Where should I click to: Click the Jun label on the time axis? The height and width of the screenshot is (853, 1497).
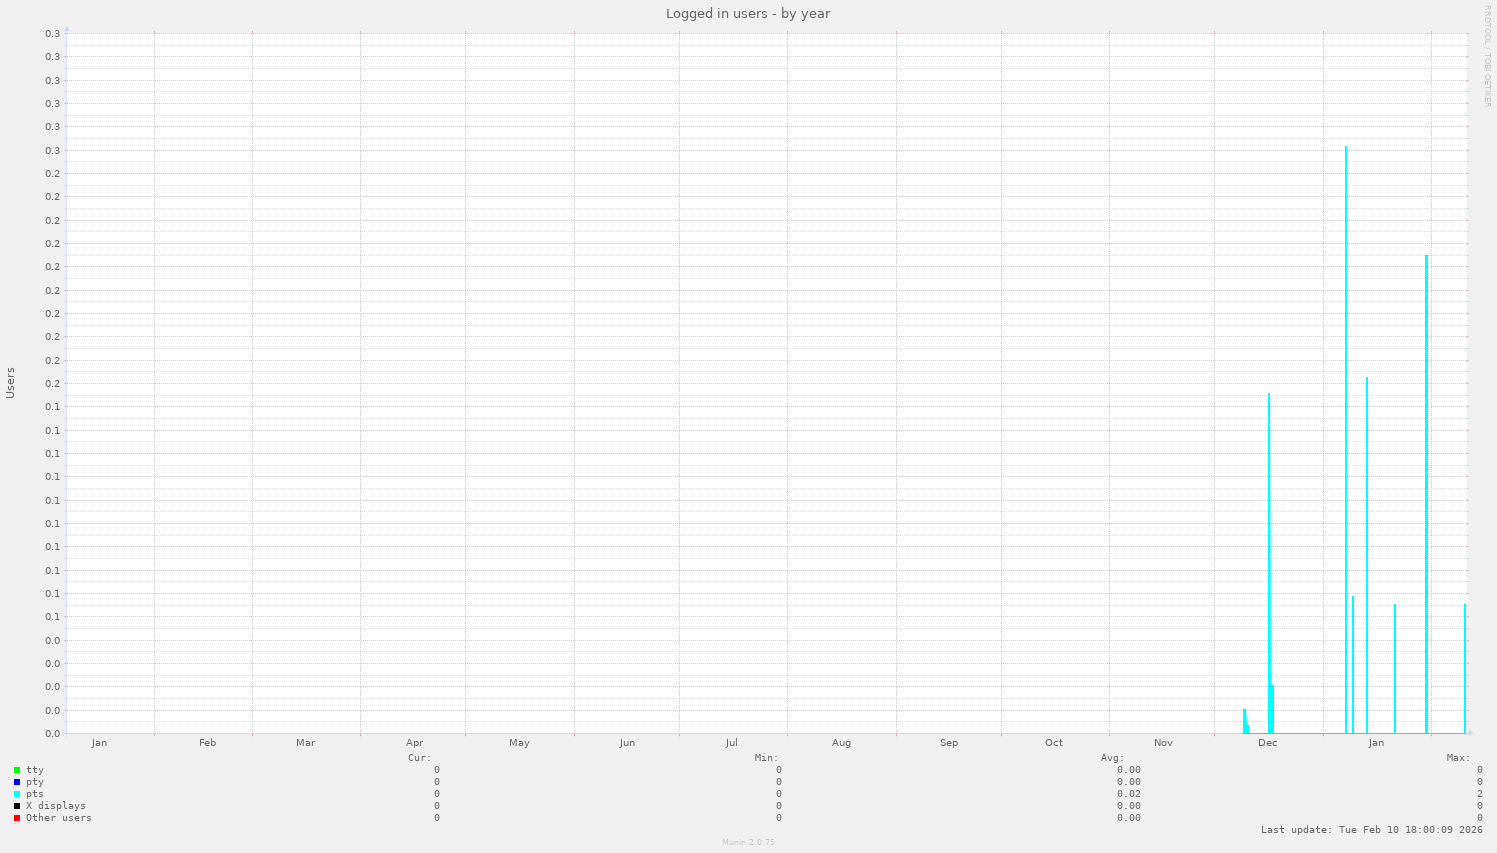pyautogui.click(x=627, y=743)
